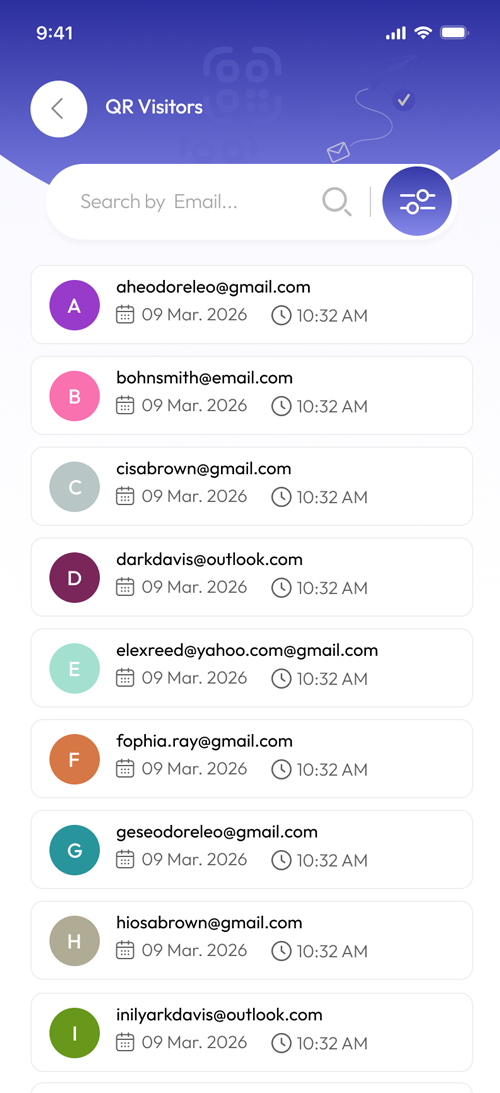
Task: Open visitor bohnsmith@email.com entry
Action: [252, 395]
